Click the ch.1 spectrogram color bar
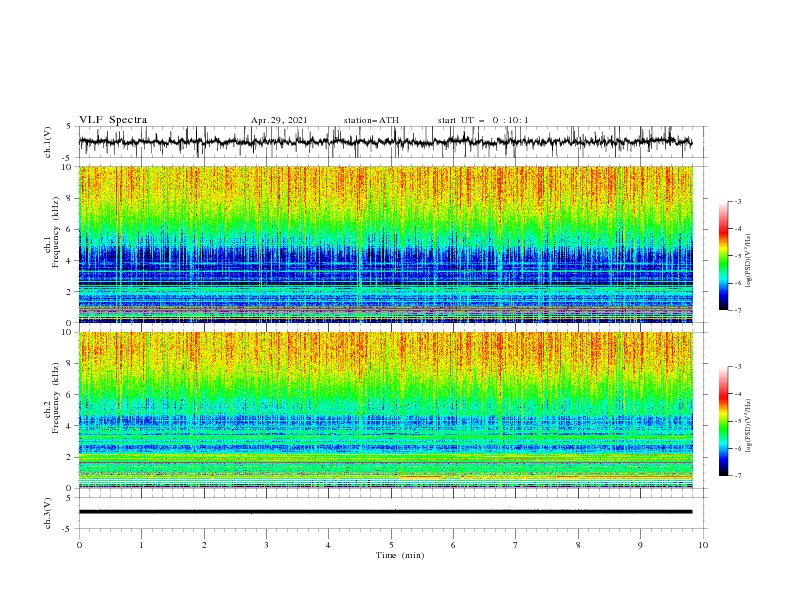This screenshot has height=612, width=792. click(723, 256)
